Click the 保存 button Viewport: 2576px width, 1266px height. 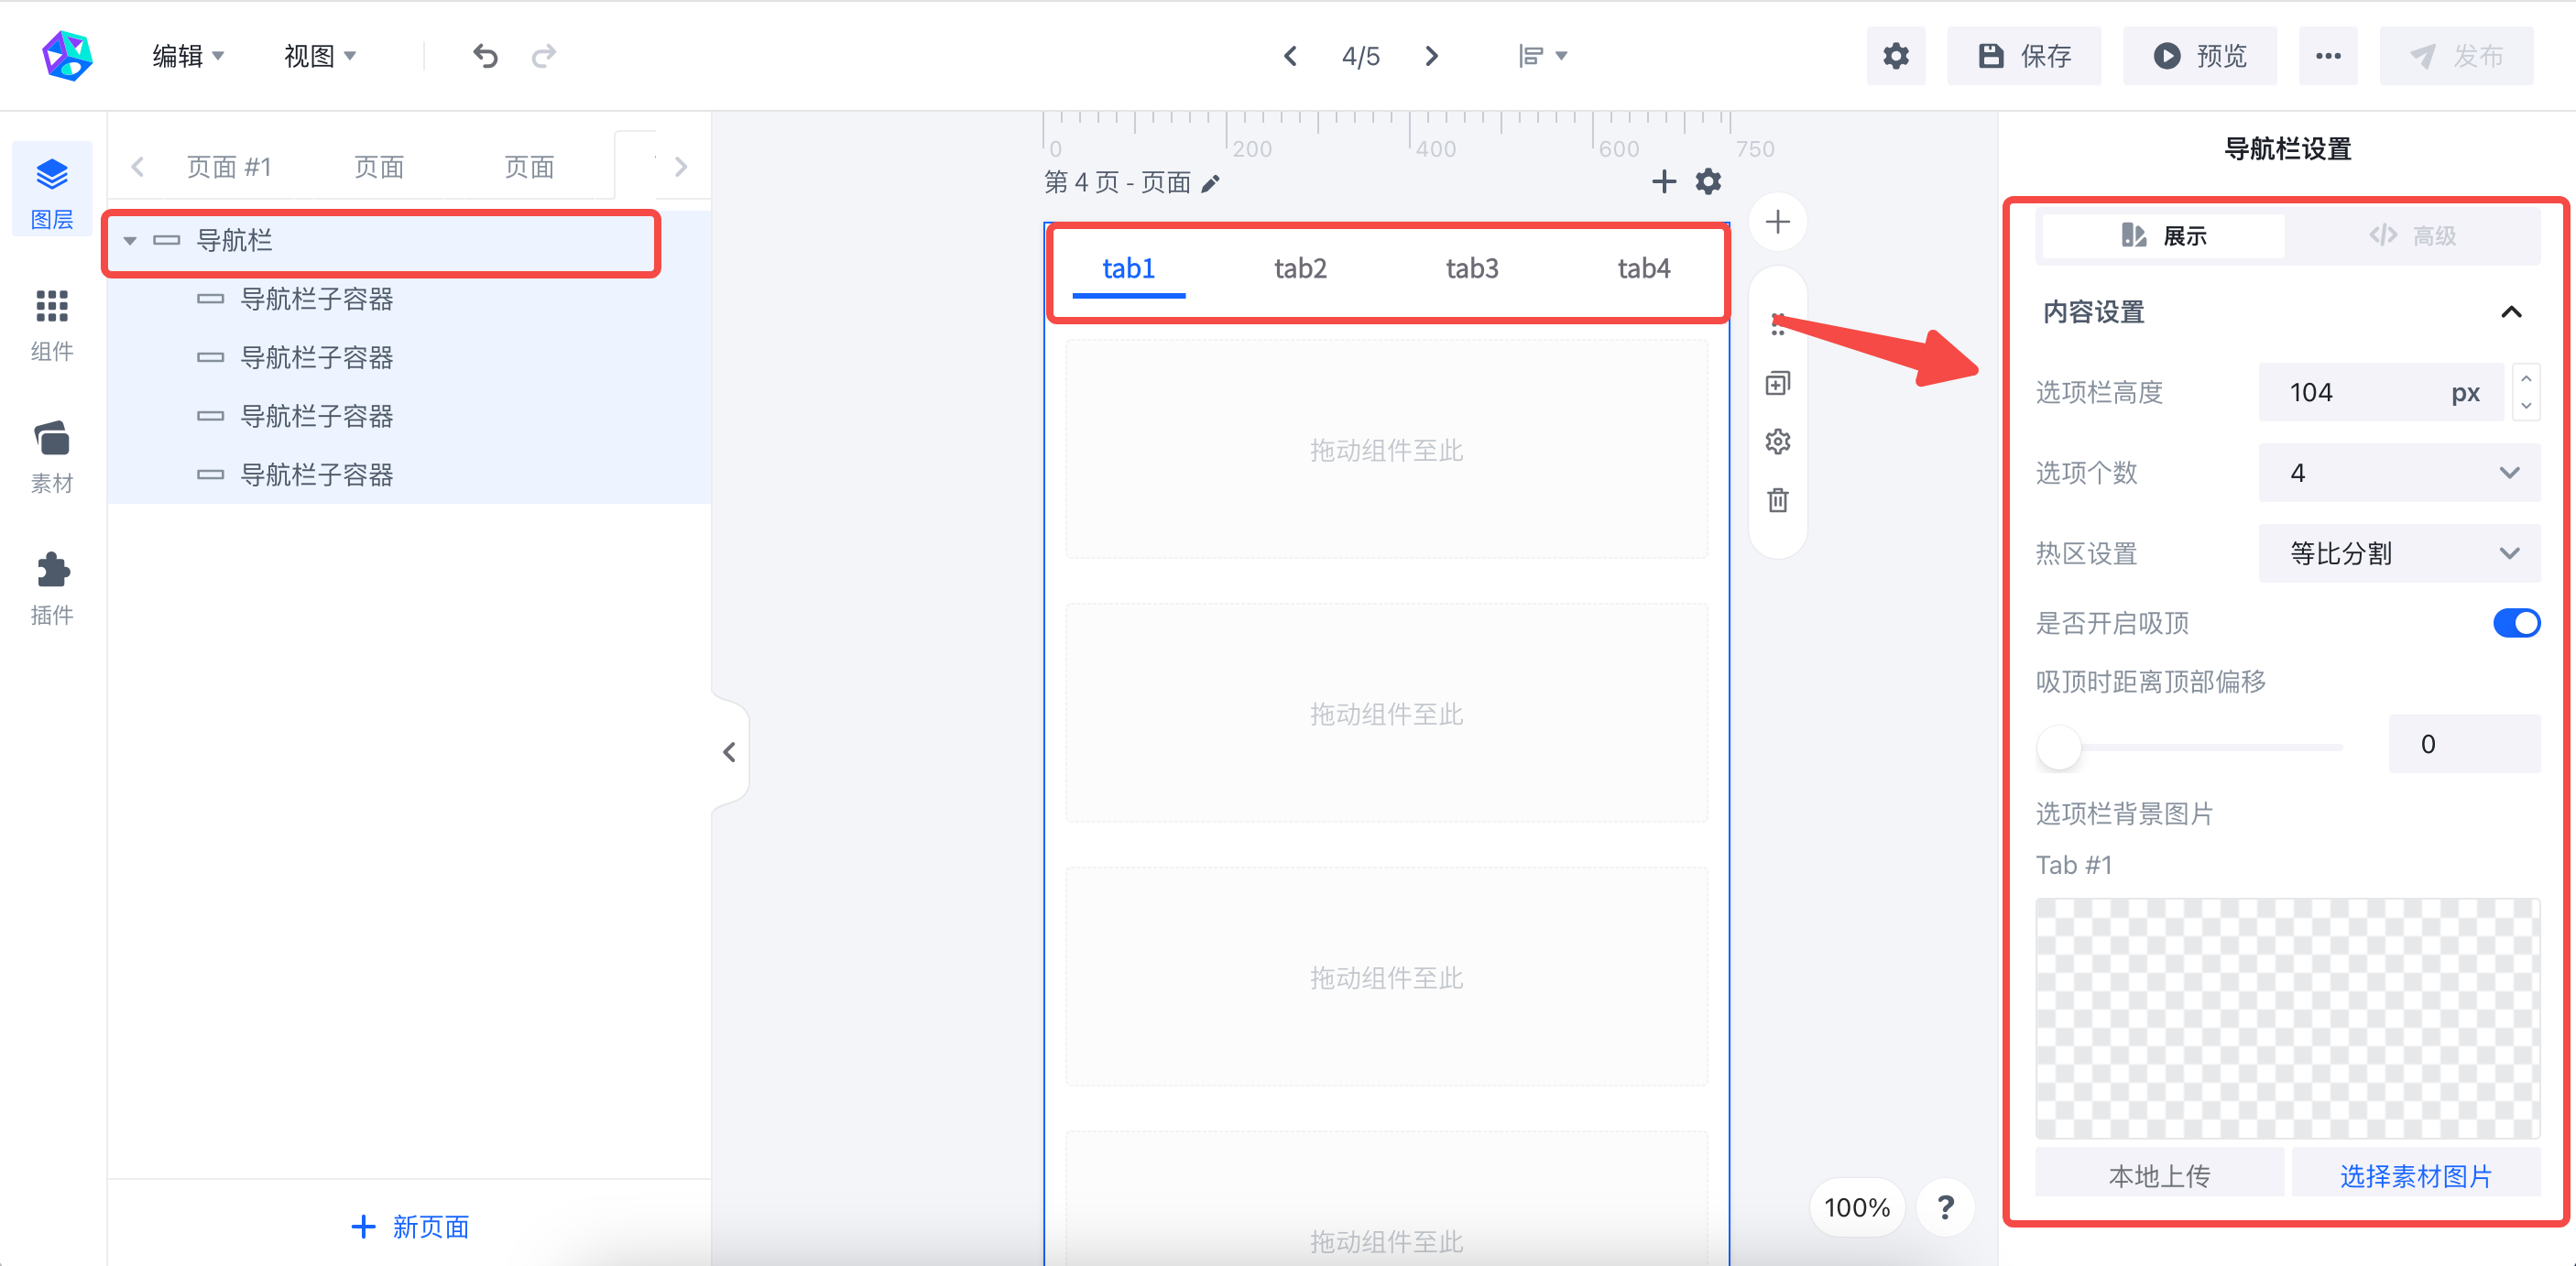pyautogui.click(x=2023, y=56)
